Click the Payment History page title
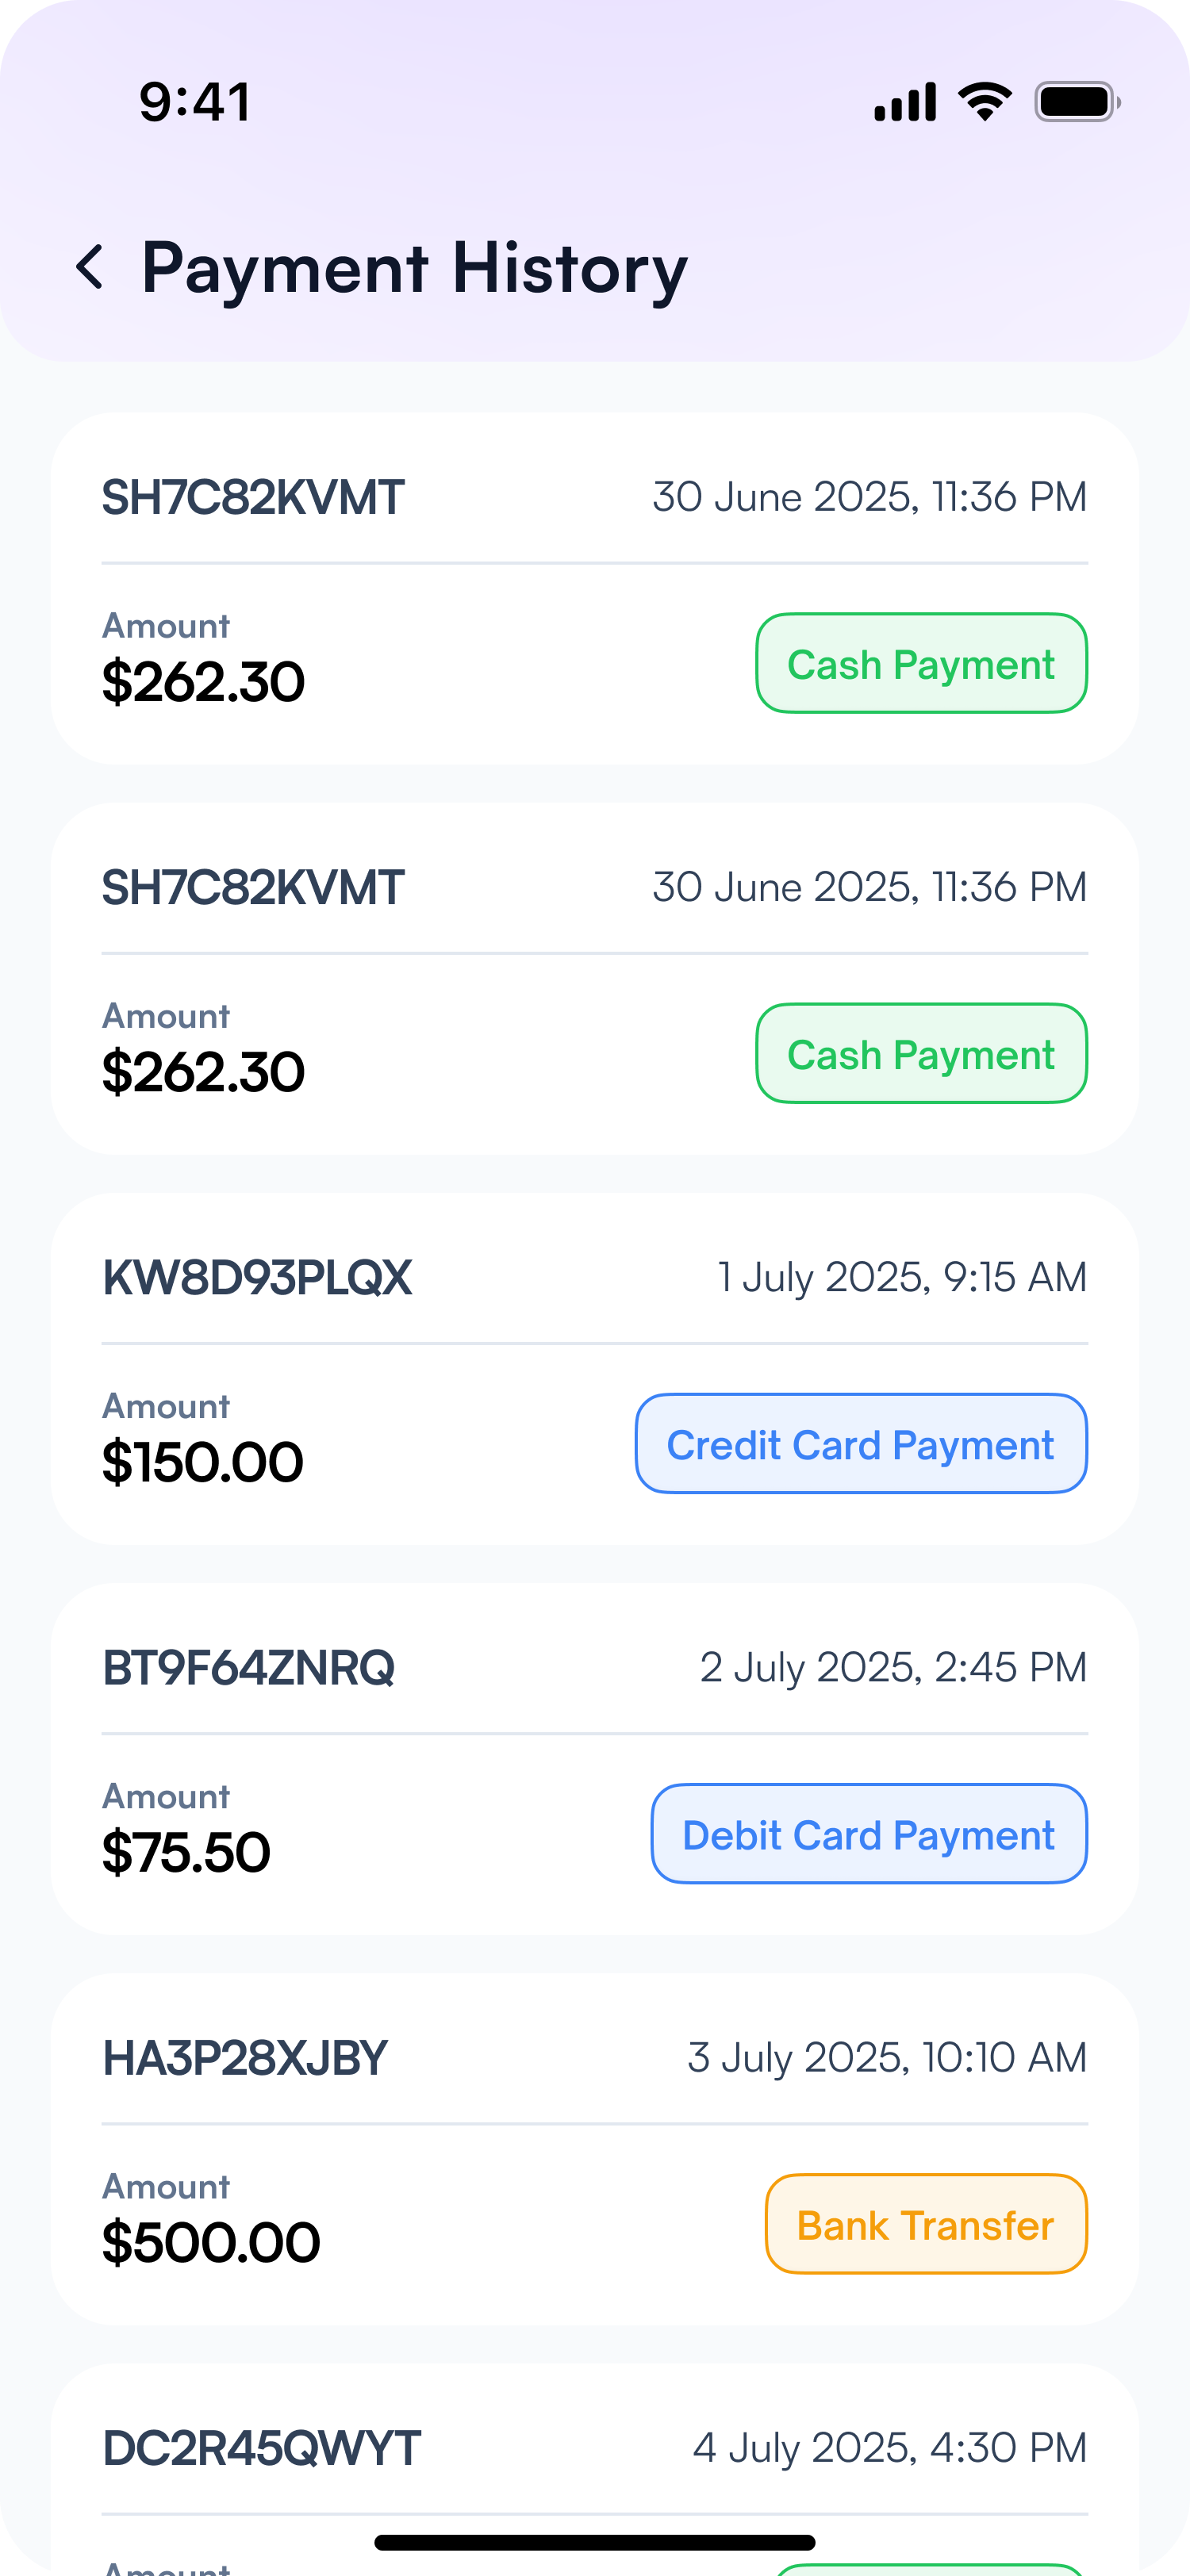The height and width of the screenshot is (2576, 1190). 414,268
